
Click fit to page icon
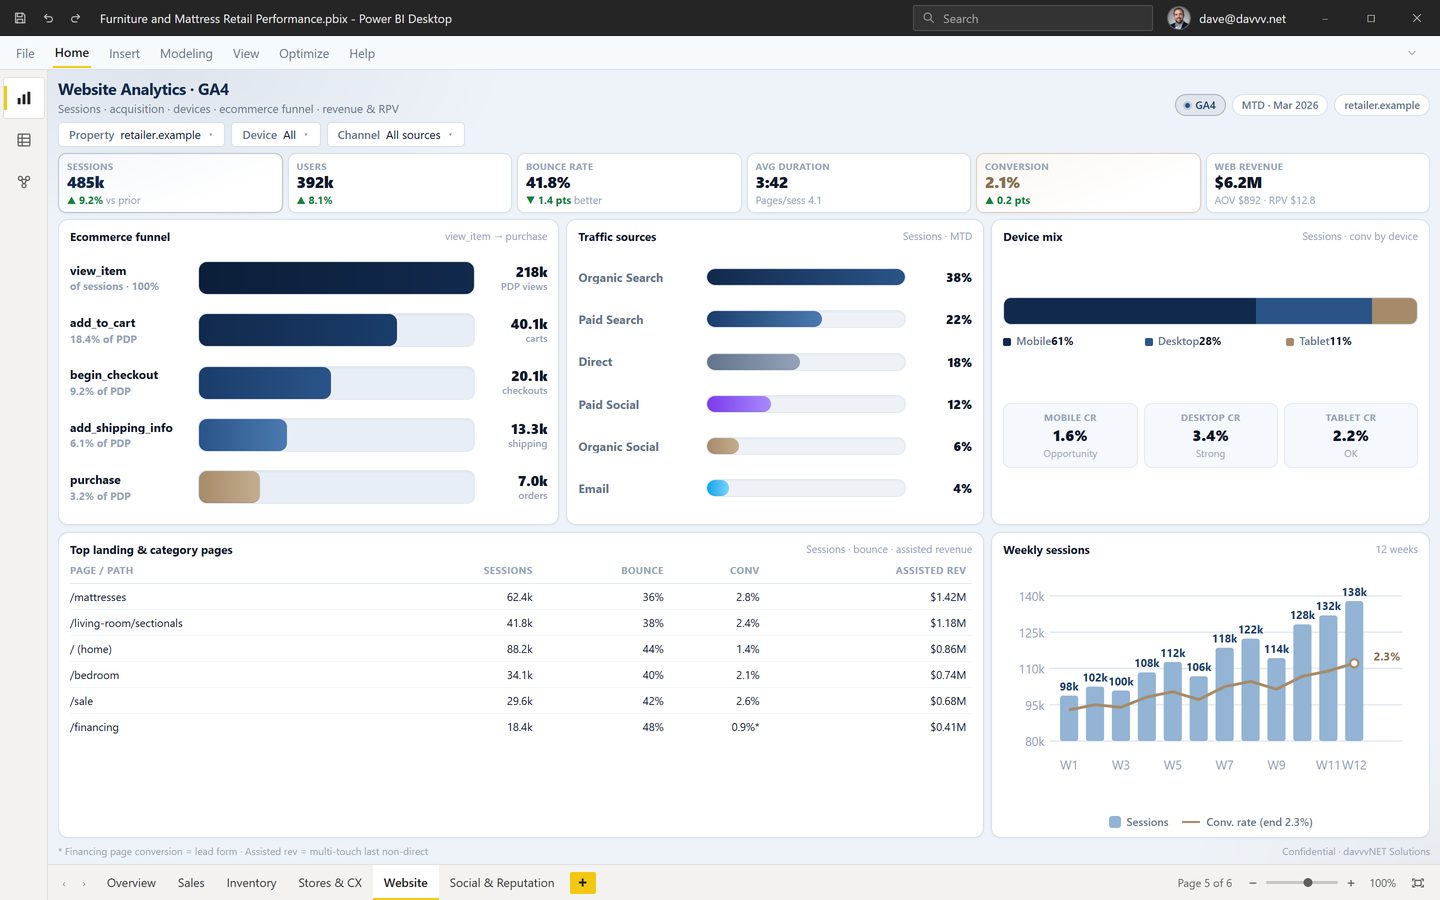coord(1418,883)
